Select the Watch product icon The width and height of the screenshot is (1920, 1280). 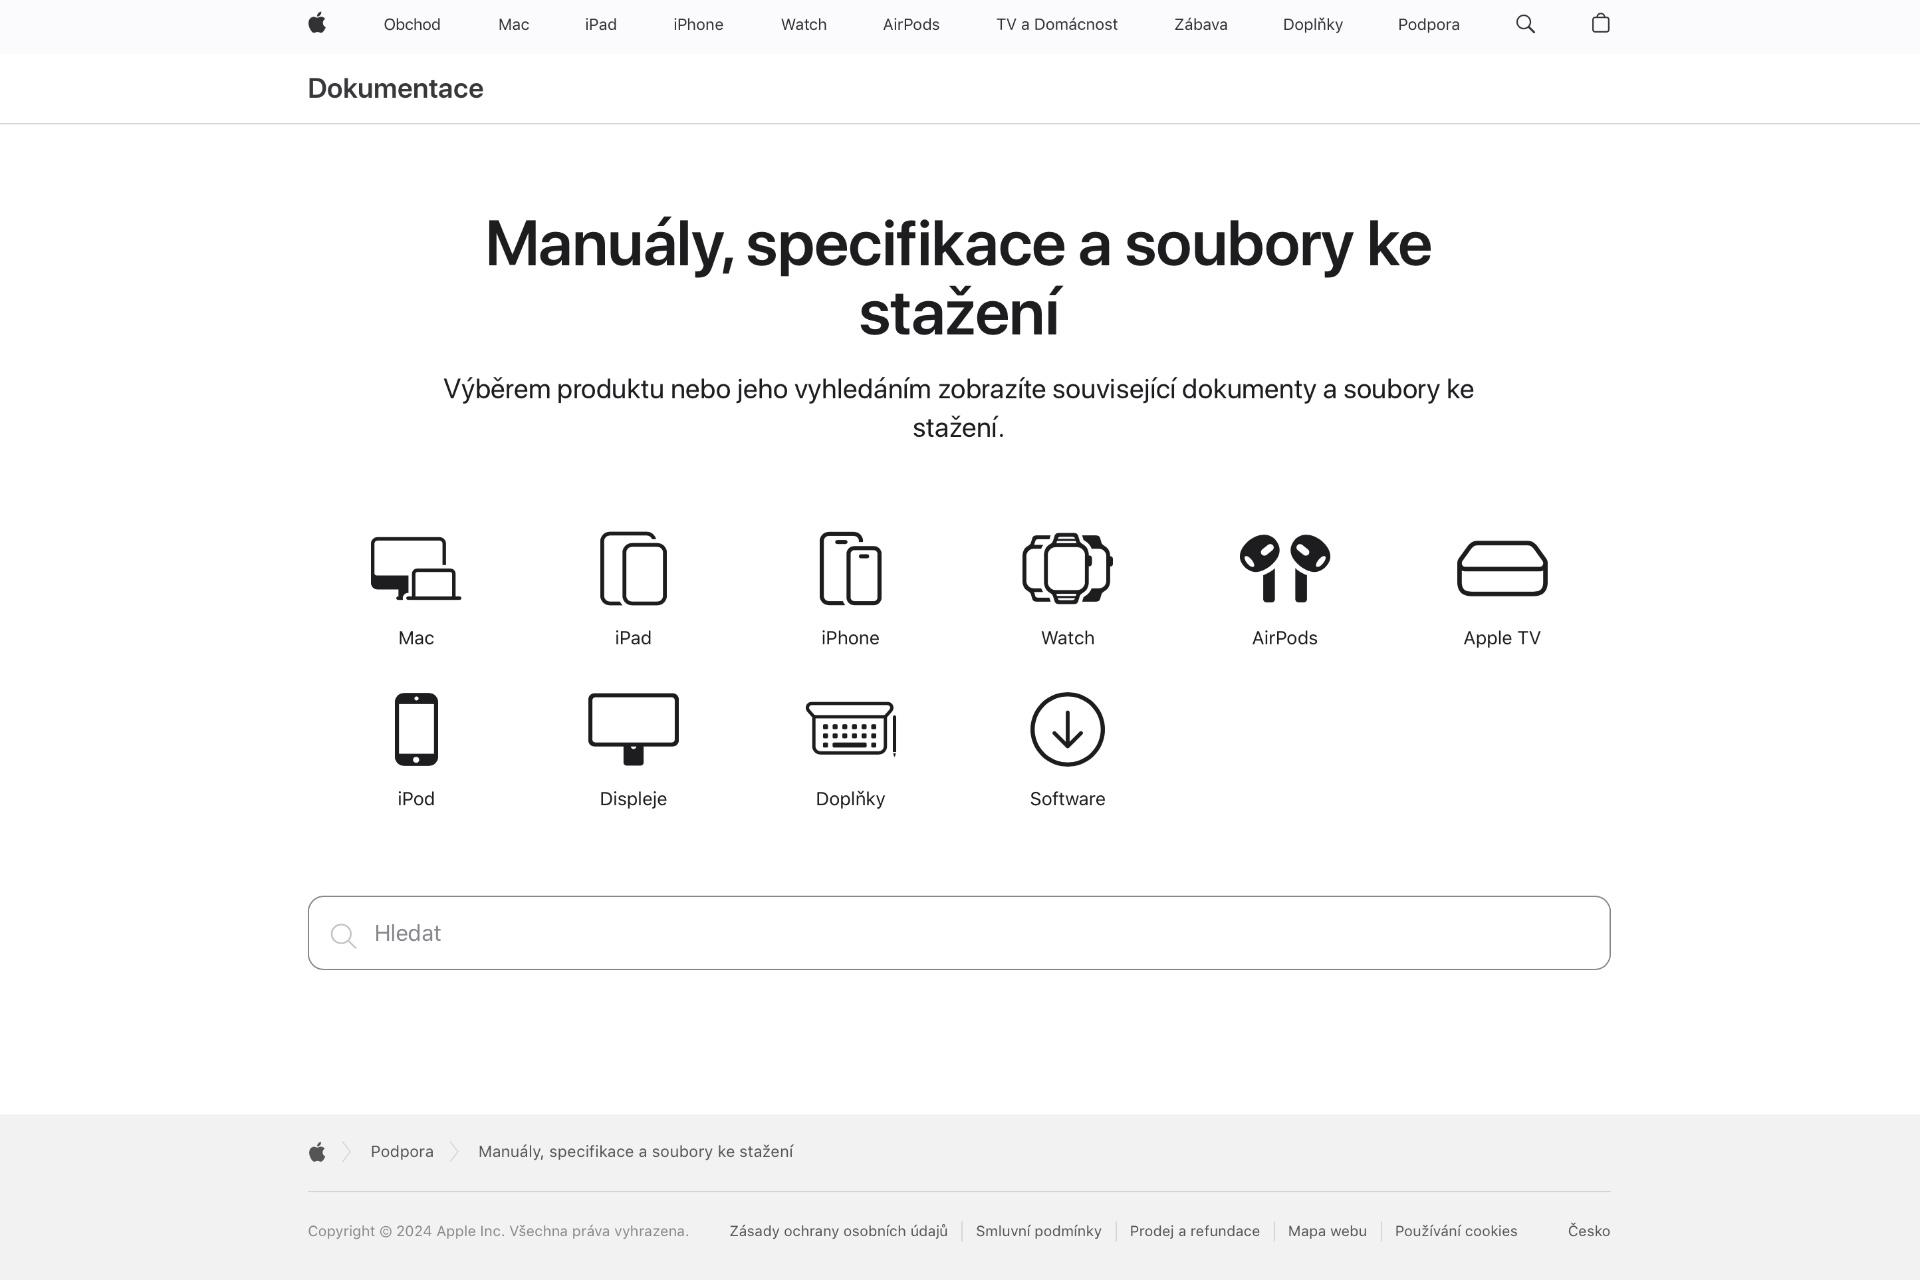coord(1067,569)
